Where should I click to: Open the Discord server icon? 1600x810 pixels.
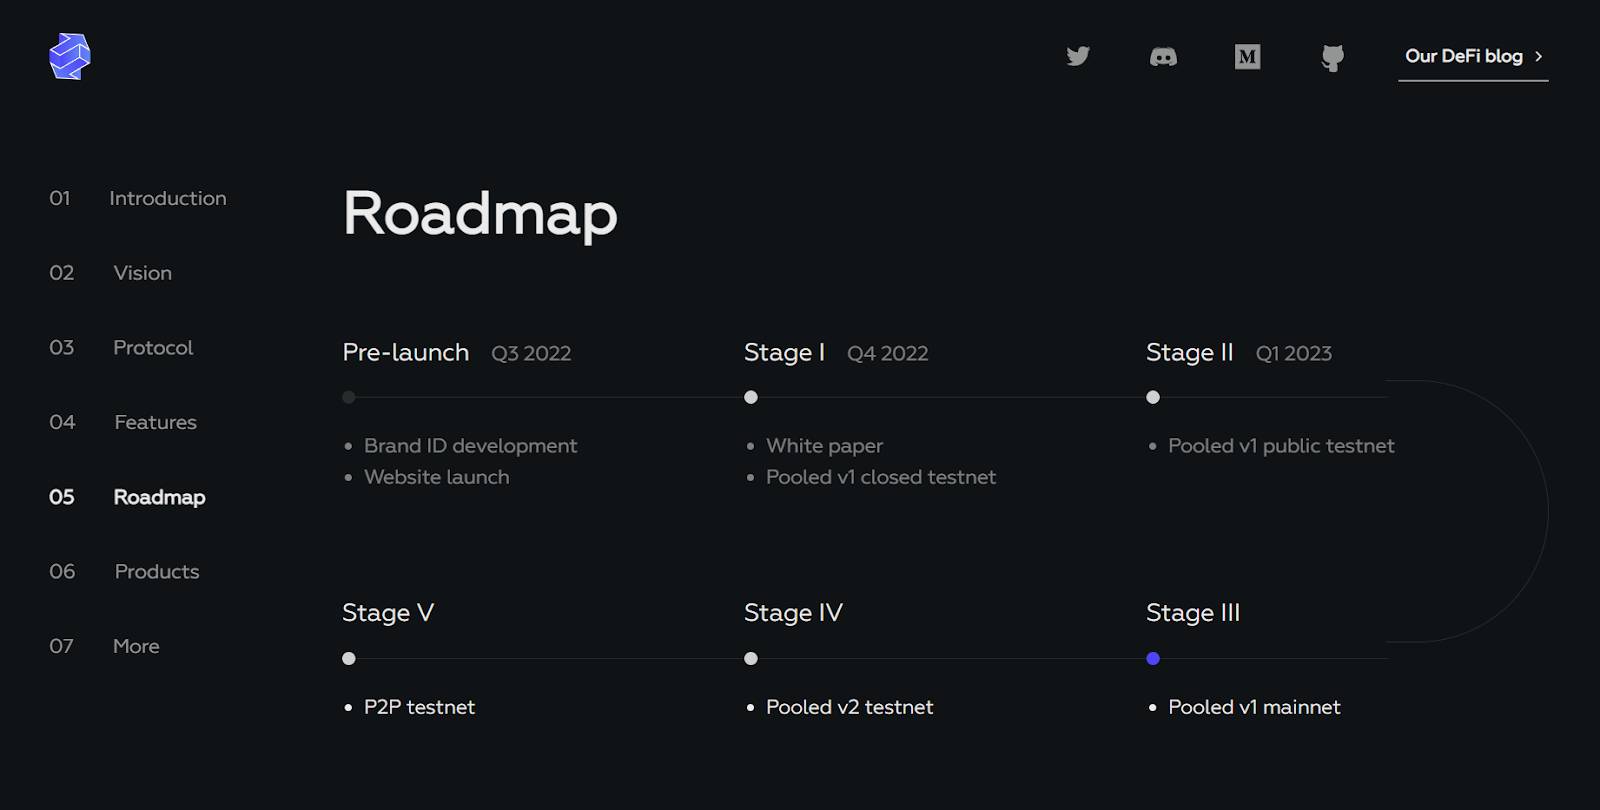[1163, 57]
